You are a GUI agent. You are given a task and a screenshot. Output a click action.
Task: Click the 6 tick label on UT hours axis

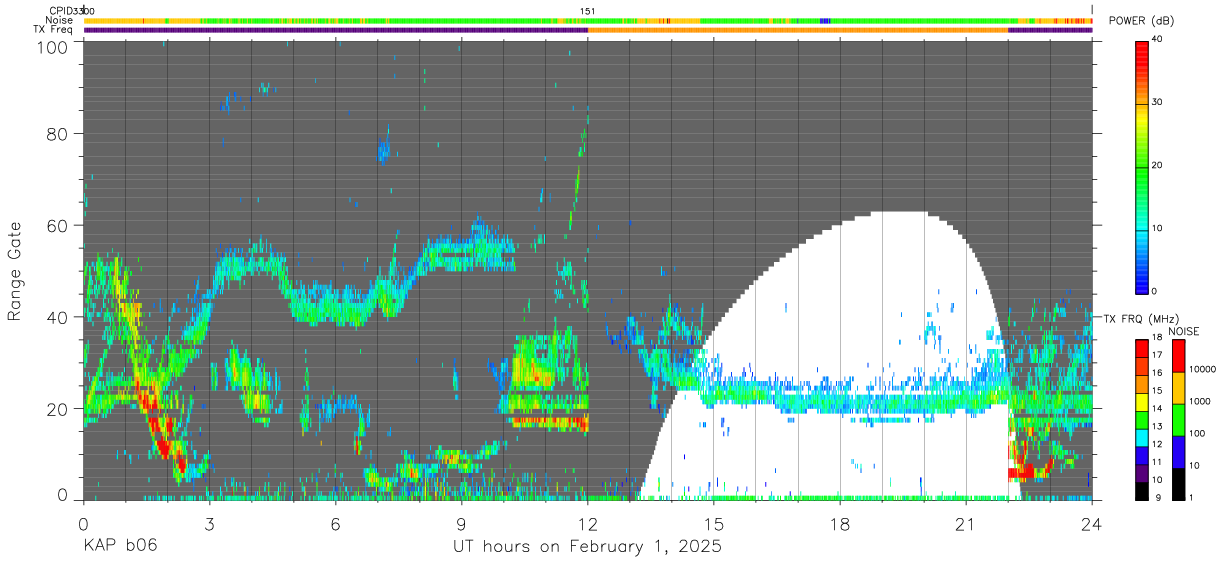pyautogui.click(x=335, y=523)
